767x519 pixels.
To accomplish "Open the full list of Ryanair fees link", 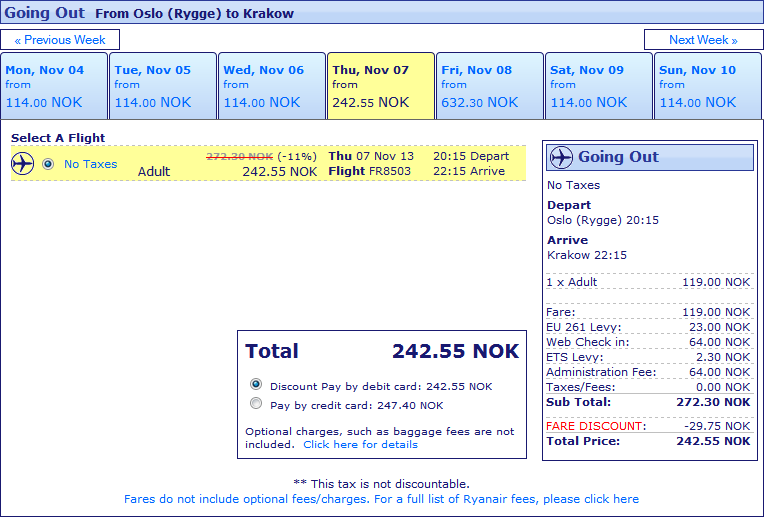I will click(381, 499).
